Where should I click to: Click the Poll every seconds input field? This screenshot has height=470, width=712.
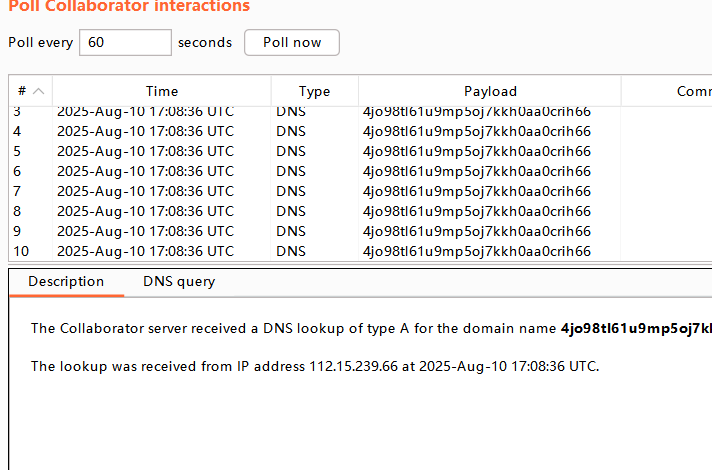125,42
